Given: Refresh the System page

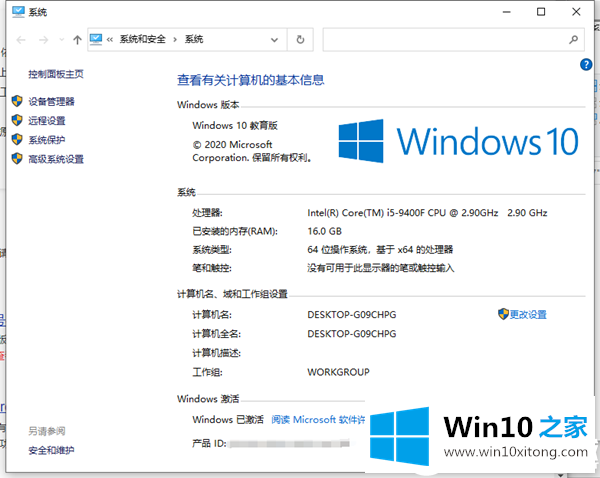Looking at the screenshot, I should (300, 39).
